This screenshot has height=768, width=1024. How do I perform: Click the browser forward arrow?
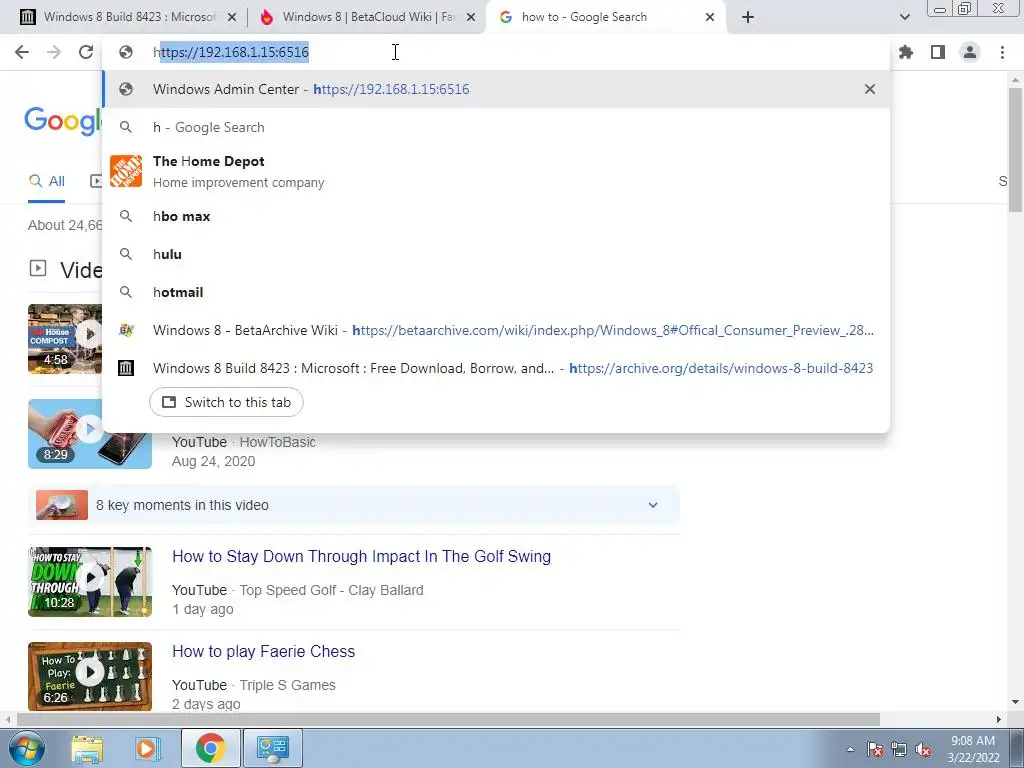54,52
